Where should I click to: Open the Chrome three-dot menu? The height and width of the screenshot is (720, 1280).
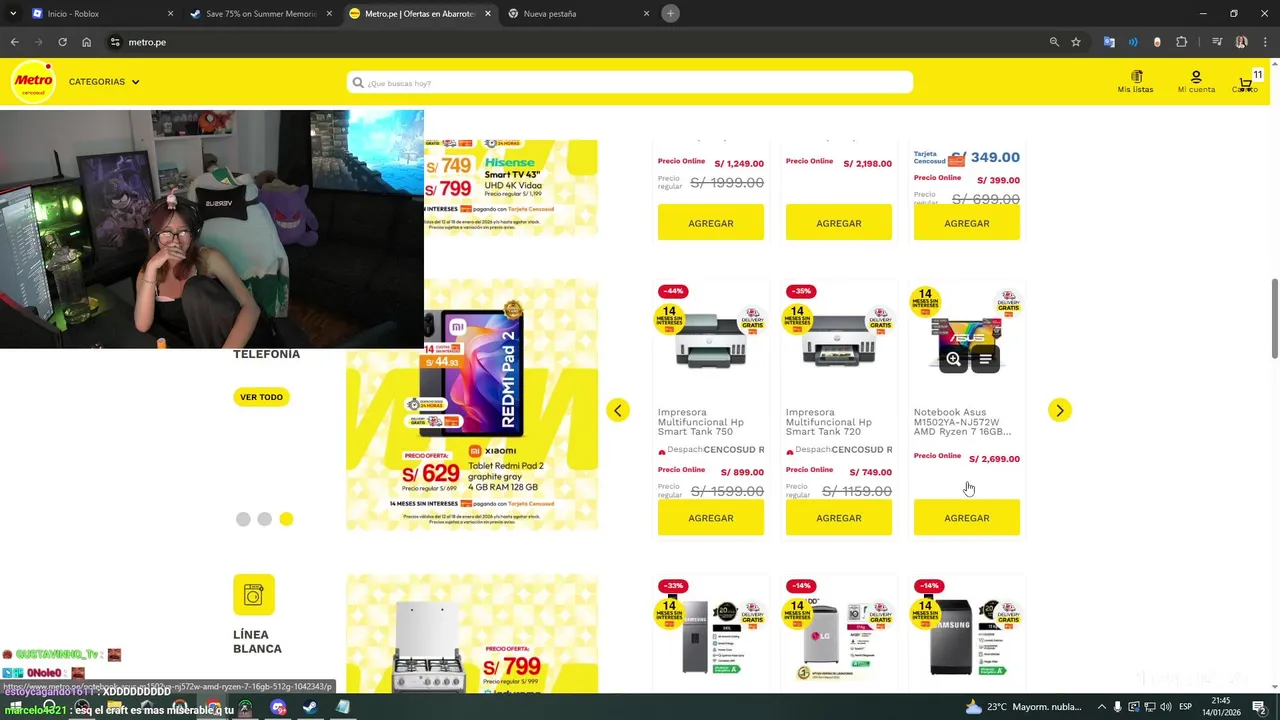(1265, 42)
